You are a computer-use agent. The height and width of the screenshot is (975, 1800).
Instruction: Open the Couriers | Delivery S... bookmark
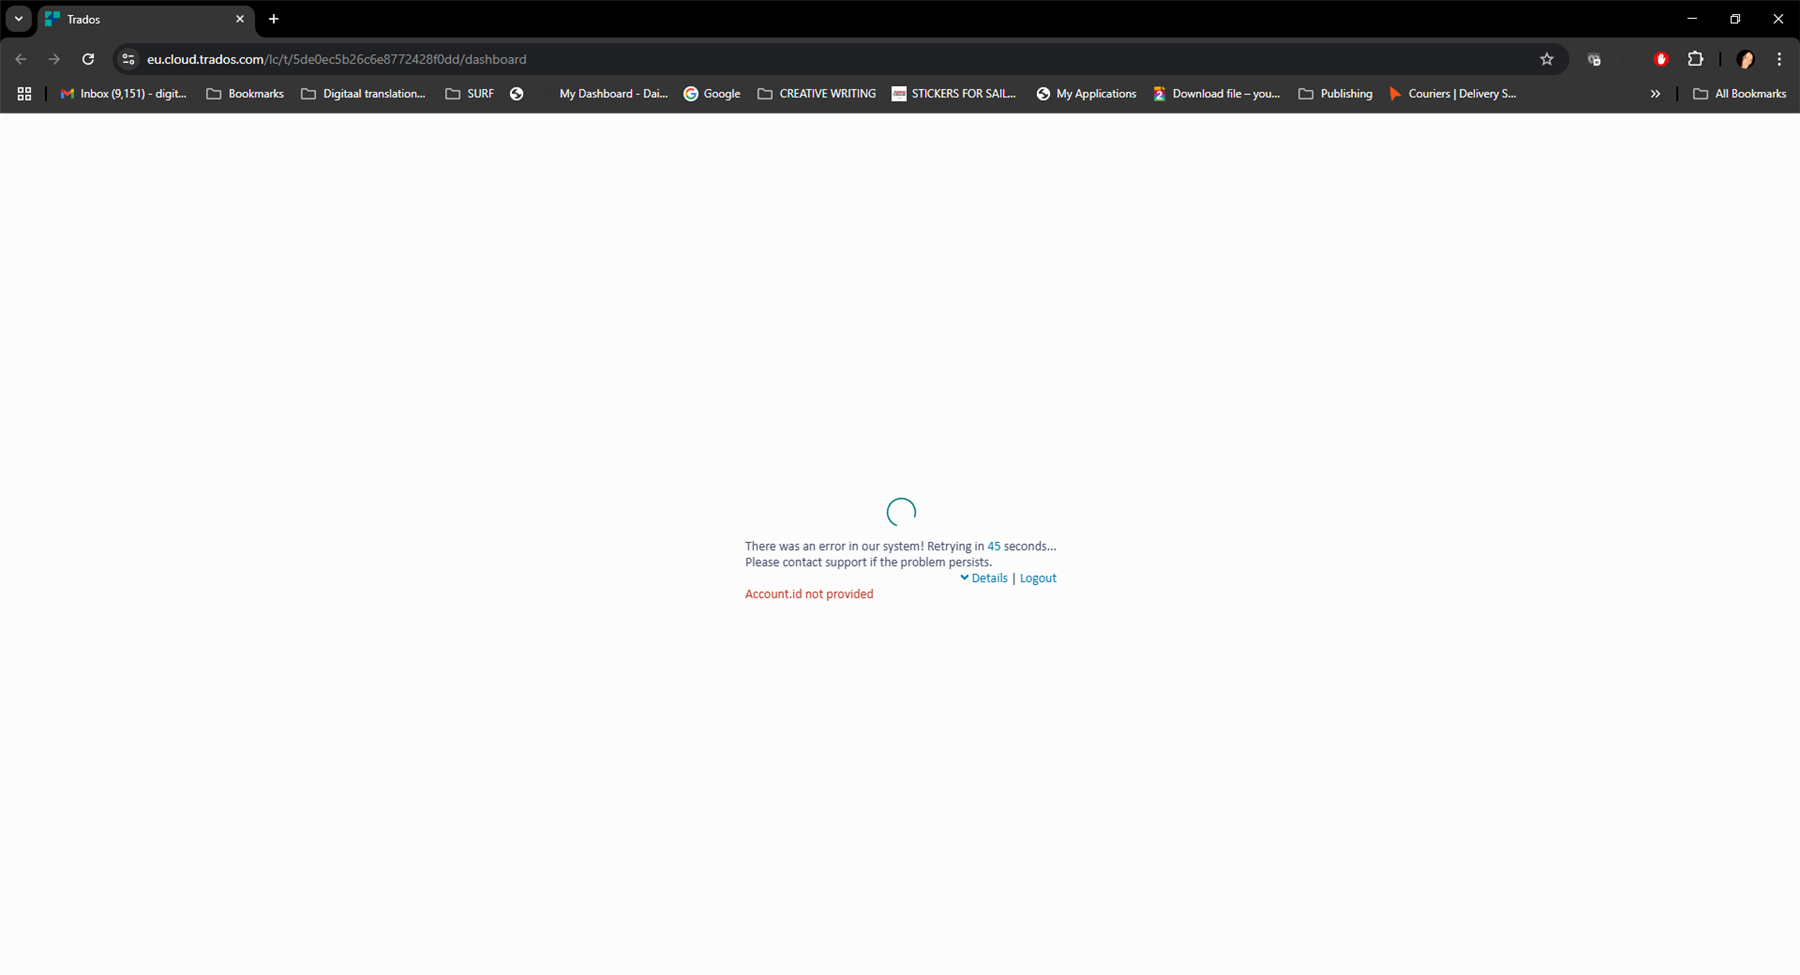[1452, 93]
